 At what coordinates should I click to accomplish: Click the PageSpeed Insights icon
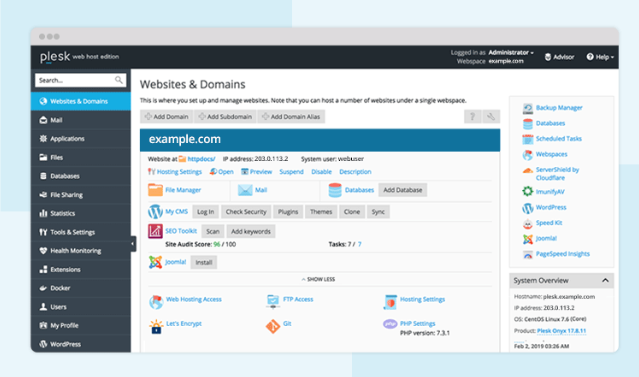click(528, 255)
